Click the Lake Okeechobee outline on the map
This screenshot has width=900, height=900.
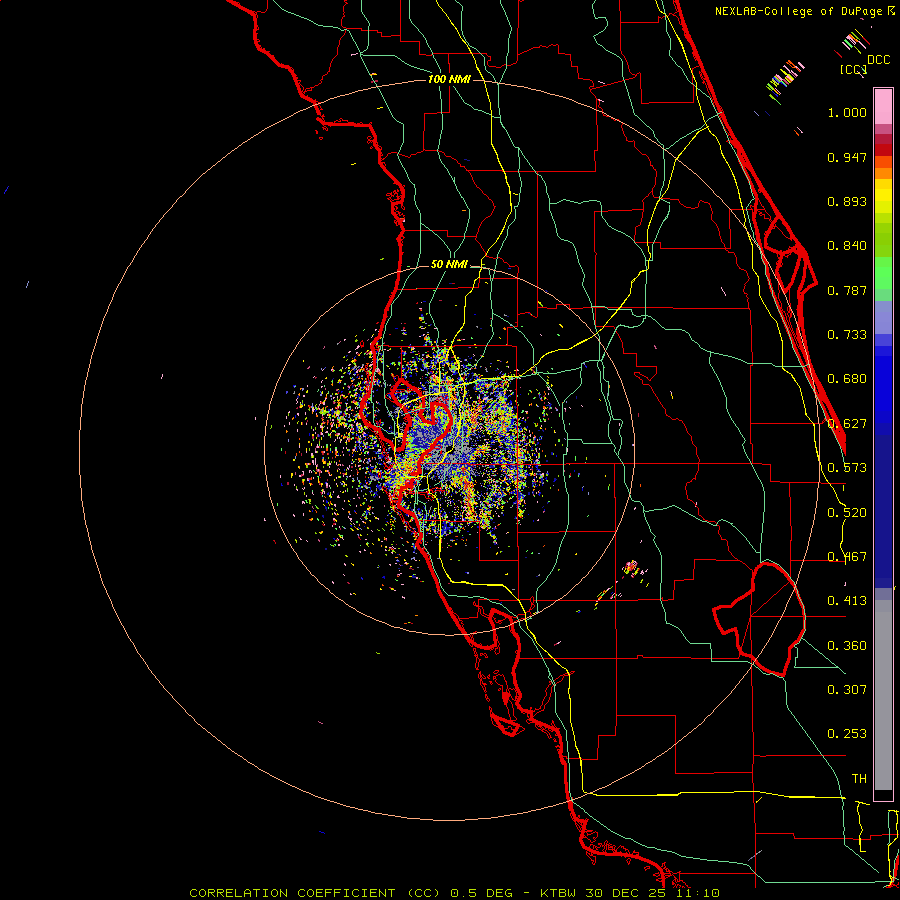(x=761, y=619)
